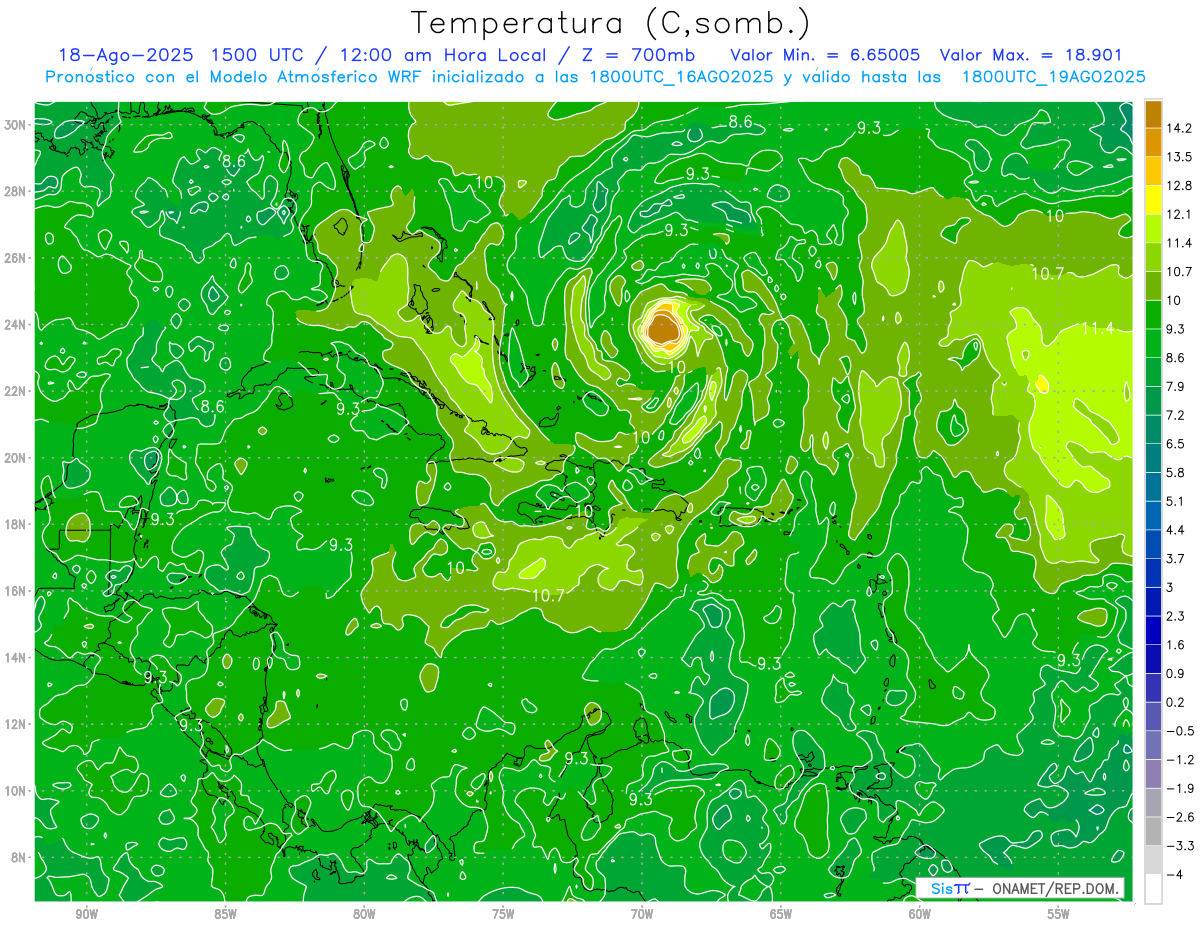Pick the gray swatch between -3.3 and -2.6

(x=1153, y=831)
